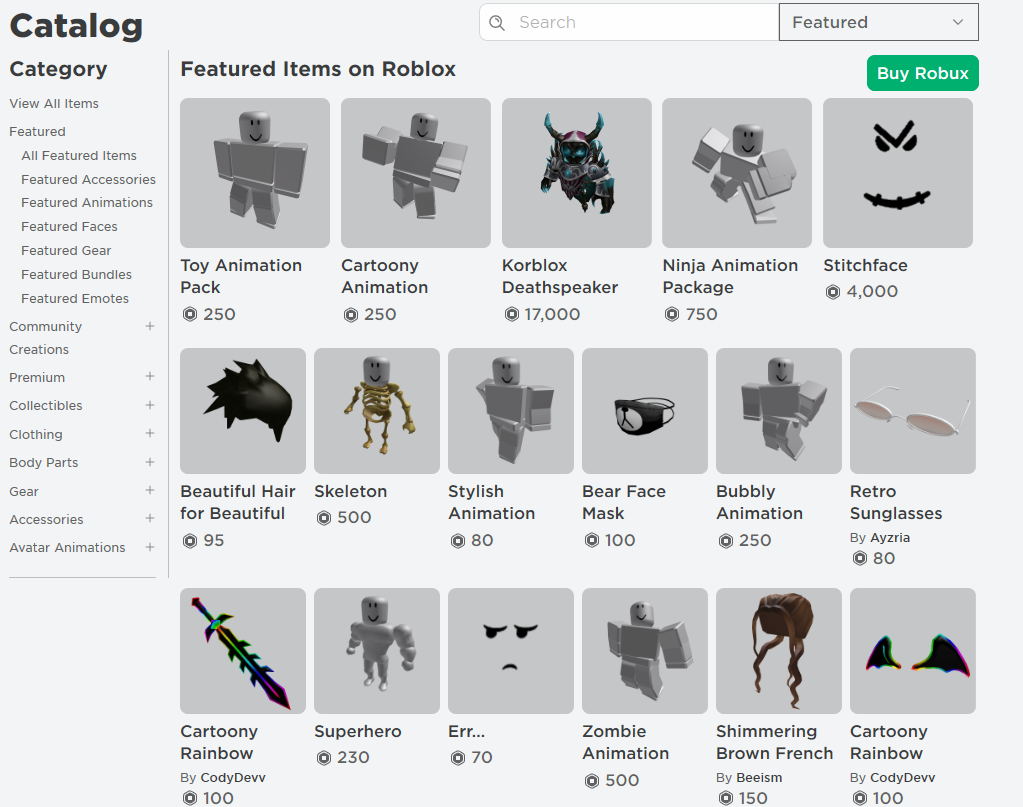Open creator Beeism's profile link
Viewport: 1023px width, 807px height.
click(759, 778)
